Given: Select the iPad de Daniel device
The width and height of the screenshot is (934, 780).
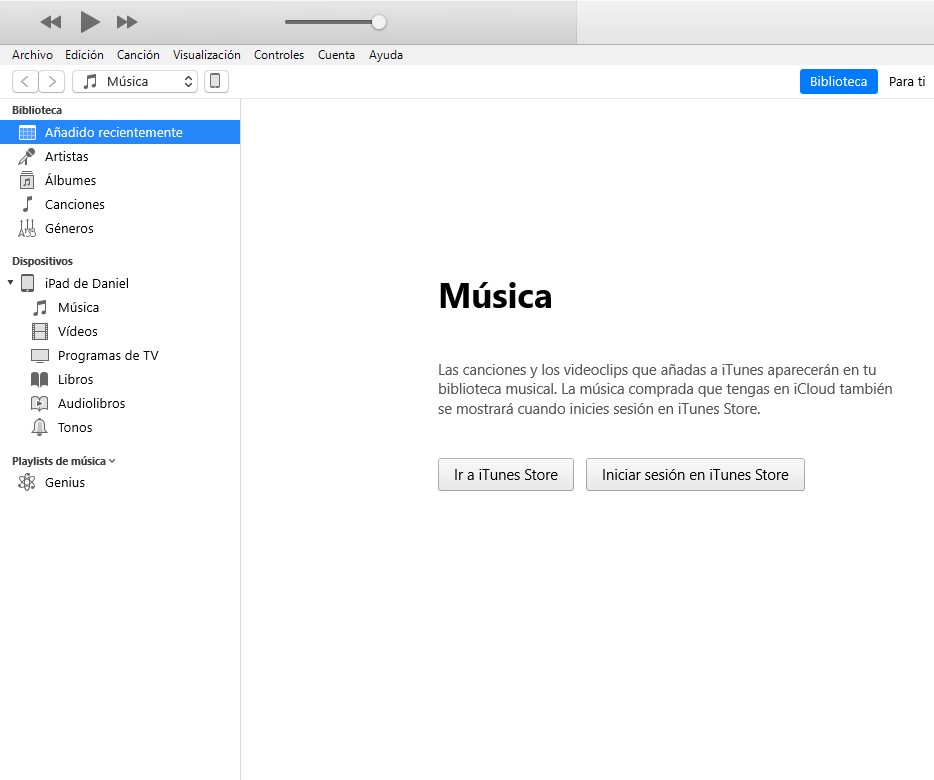Looking at the screenshot, I should coord(86,283).
